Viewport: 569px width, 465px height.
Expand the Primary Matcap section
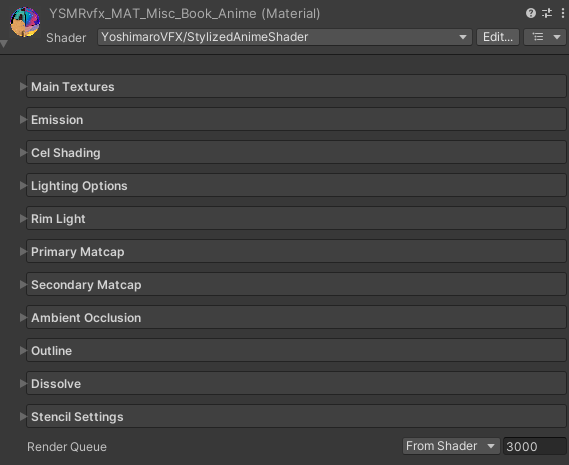pyautogui.click(x=296, y=252)
